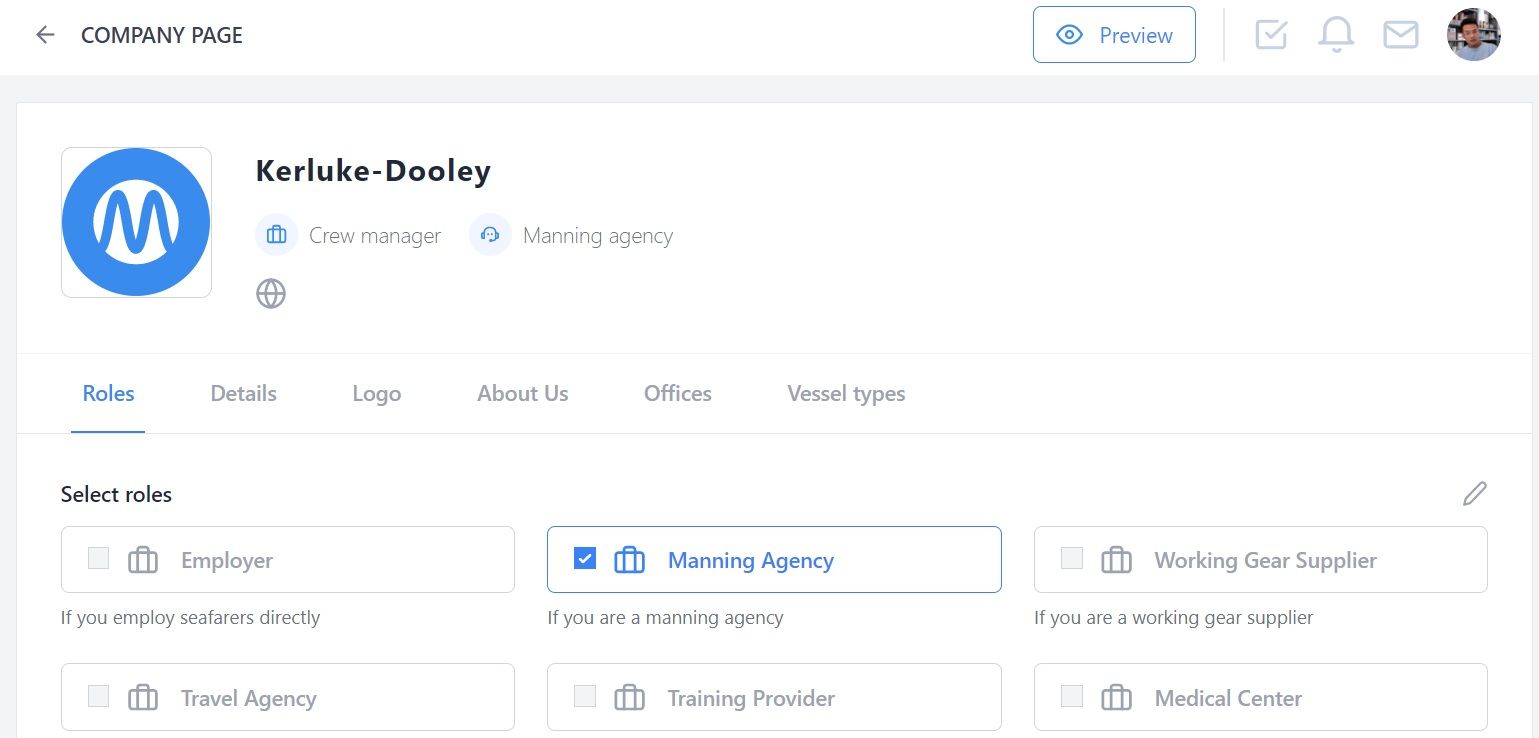The width and height of the screenshot is (1539, 738).
Task: Click the Employer role label
Action: tap(227, 561)
